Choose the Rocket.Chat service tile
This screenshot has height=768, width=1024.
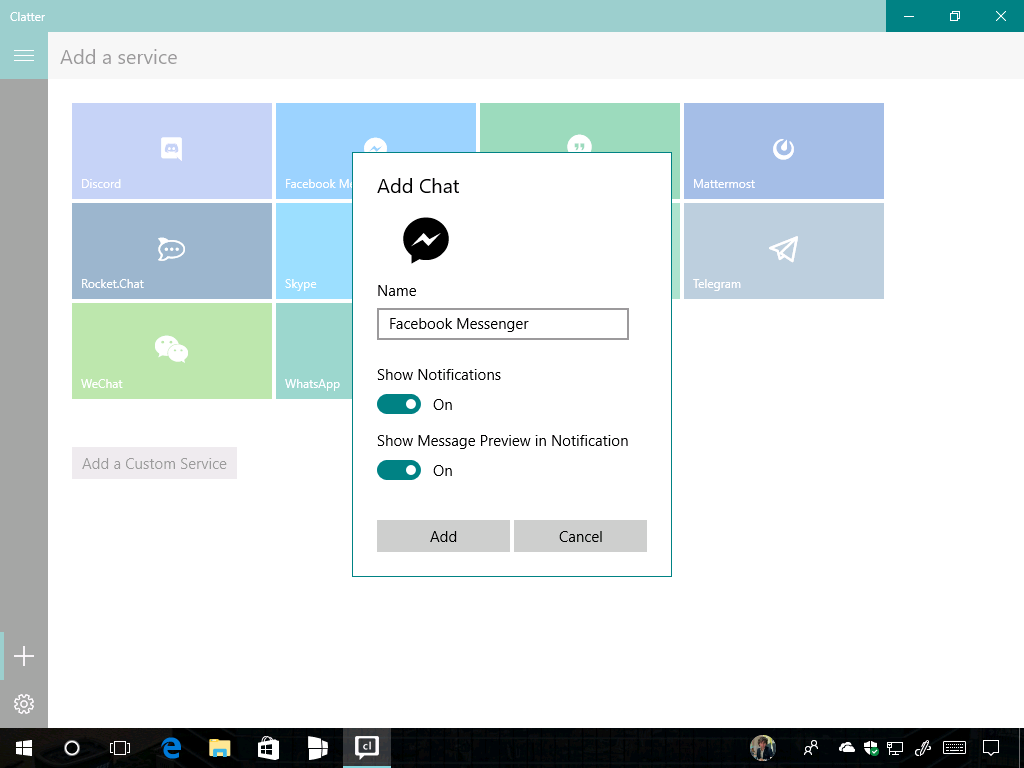(x=172, y=251)
